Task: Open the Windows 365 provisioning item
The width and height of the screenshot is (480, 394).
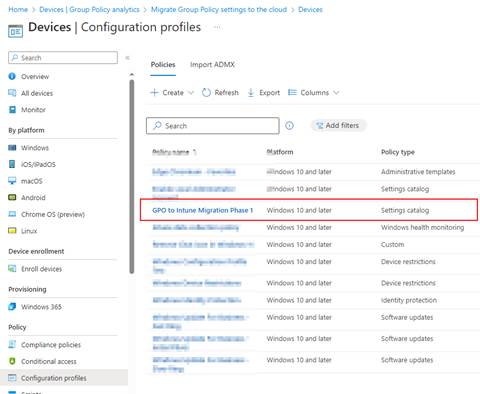Action: click(35, 307)
